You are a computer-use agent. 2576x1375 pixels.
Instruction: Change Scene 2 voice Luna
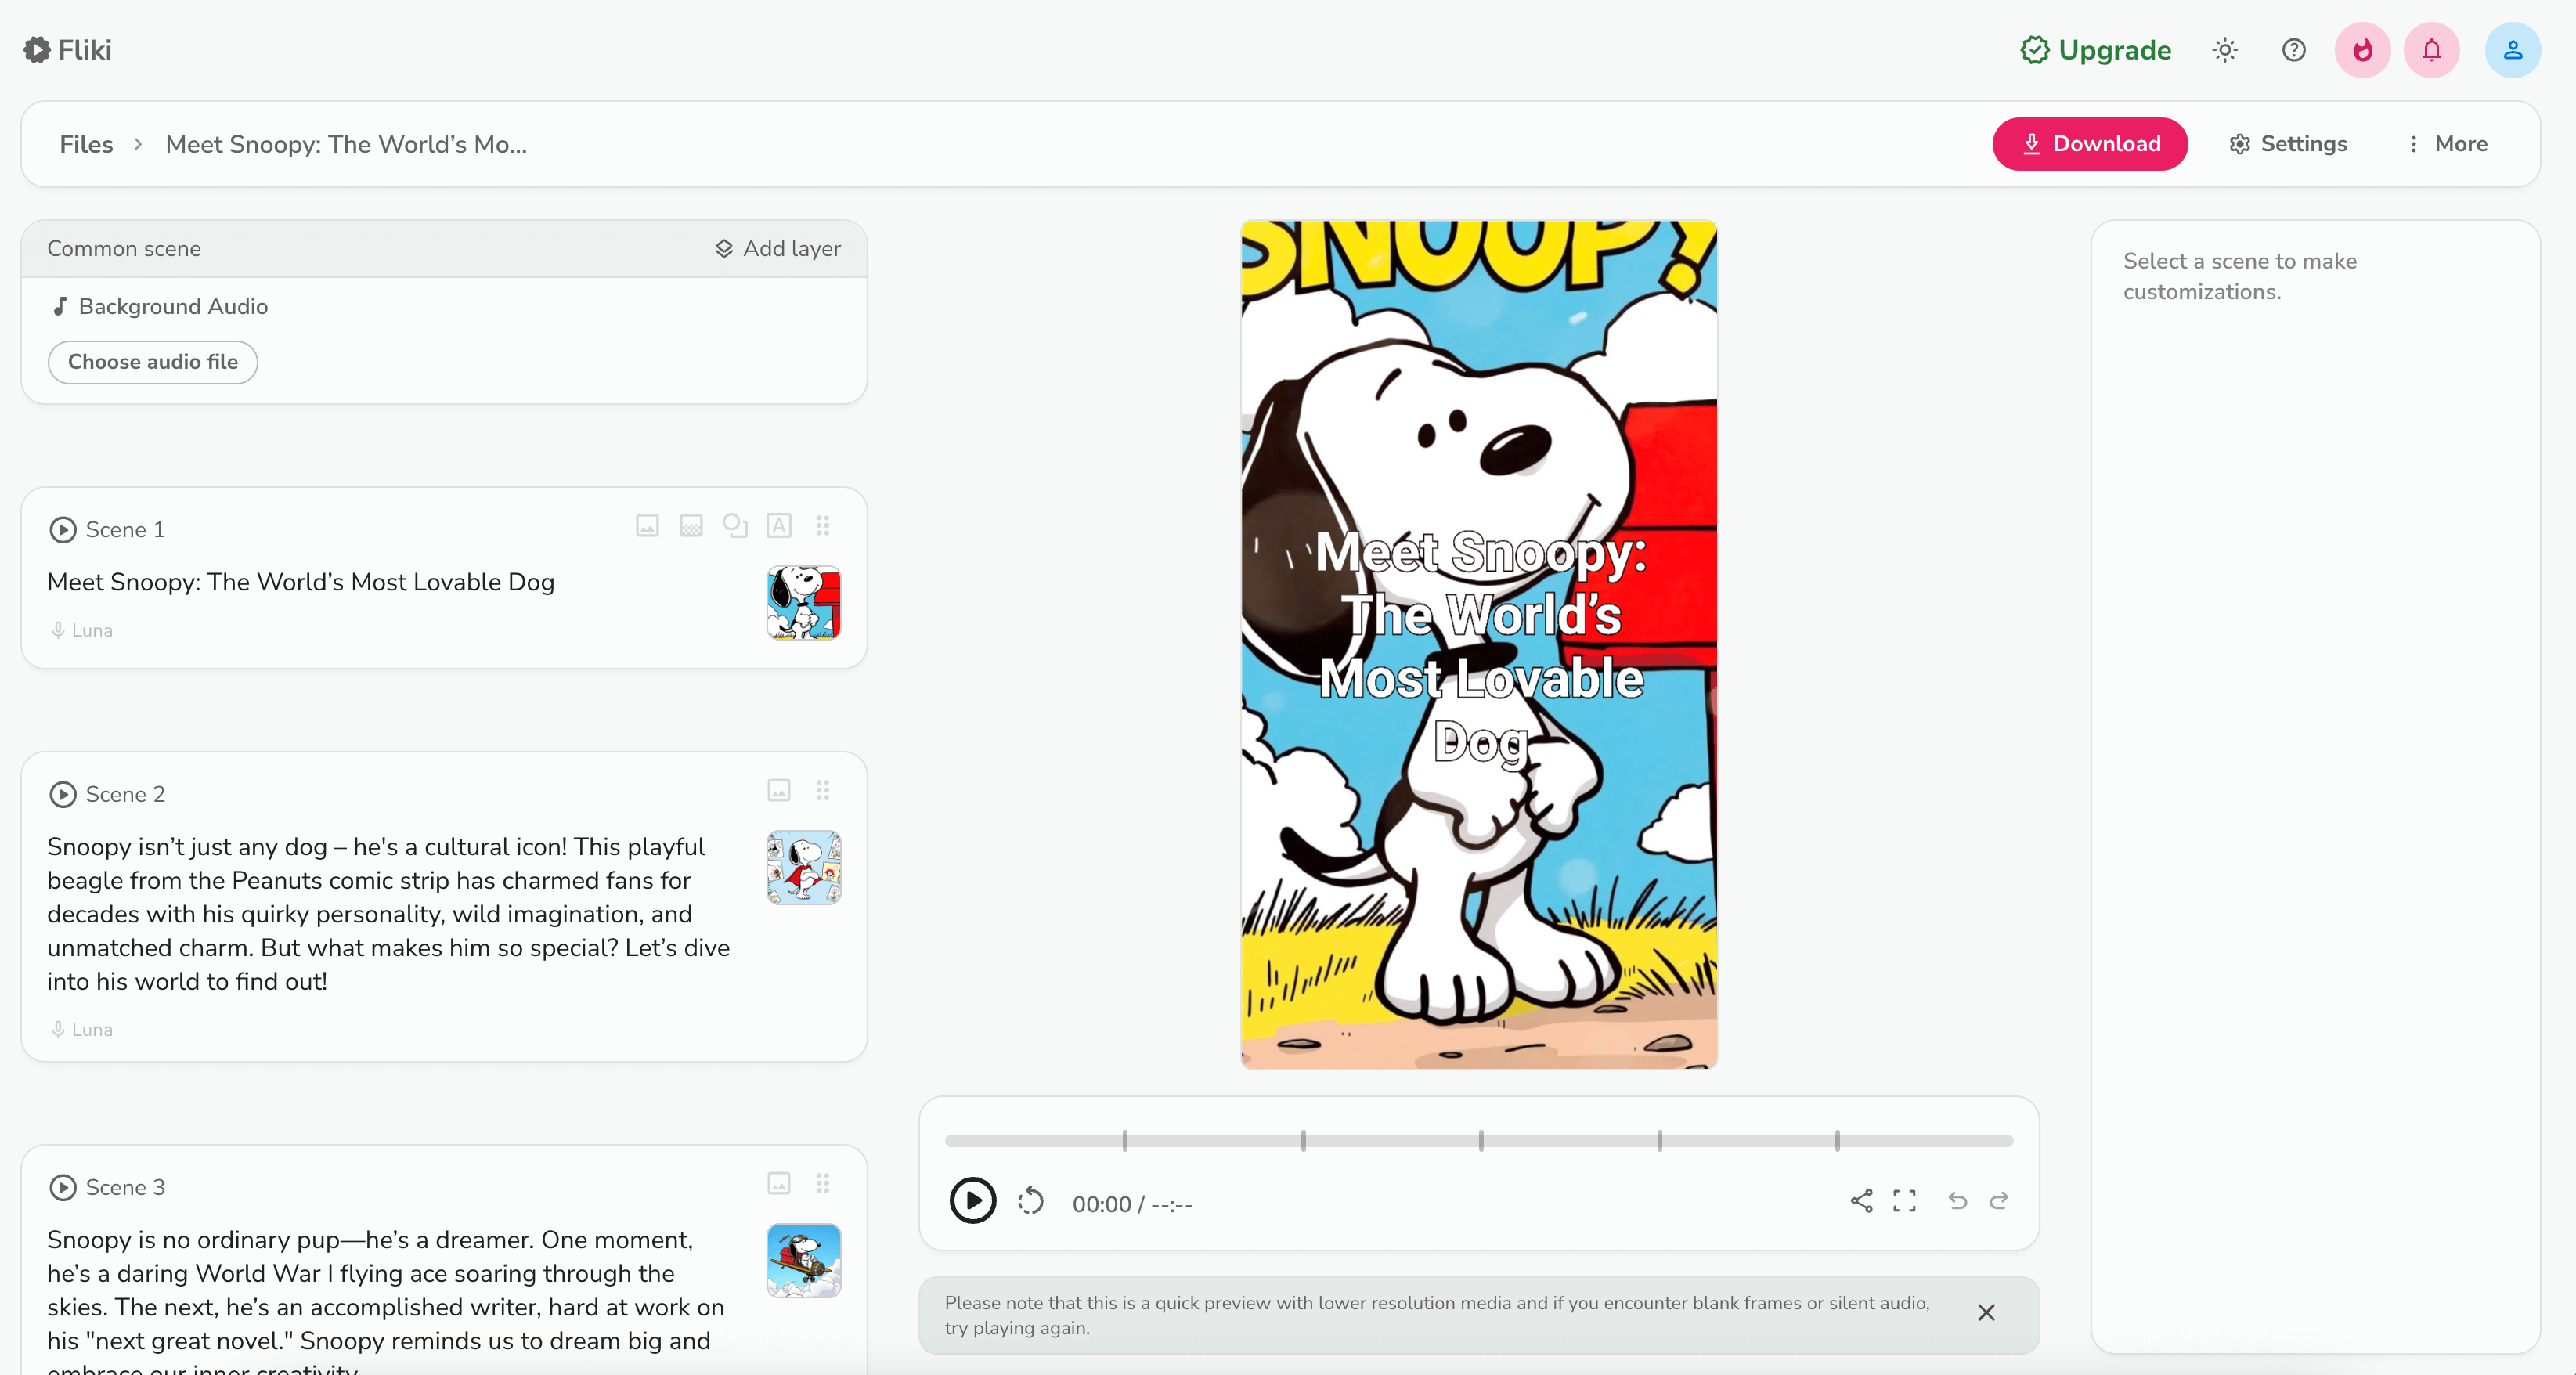pyautogui.click(x=82, y=1029)
